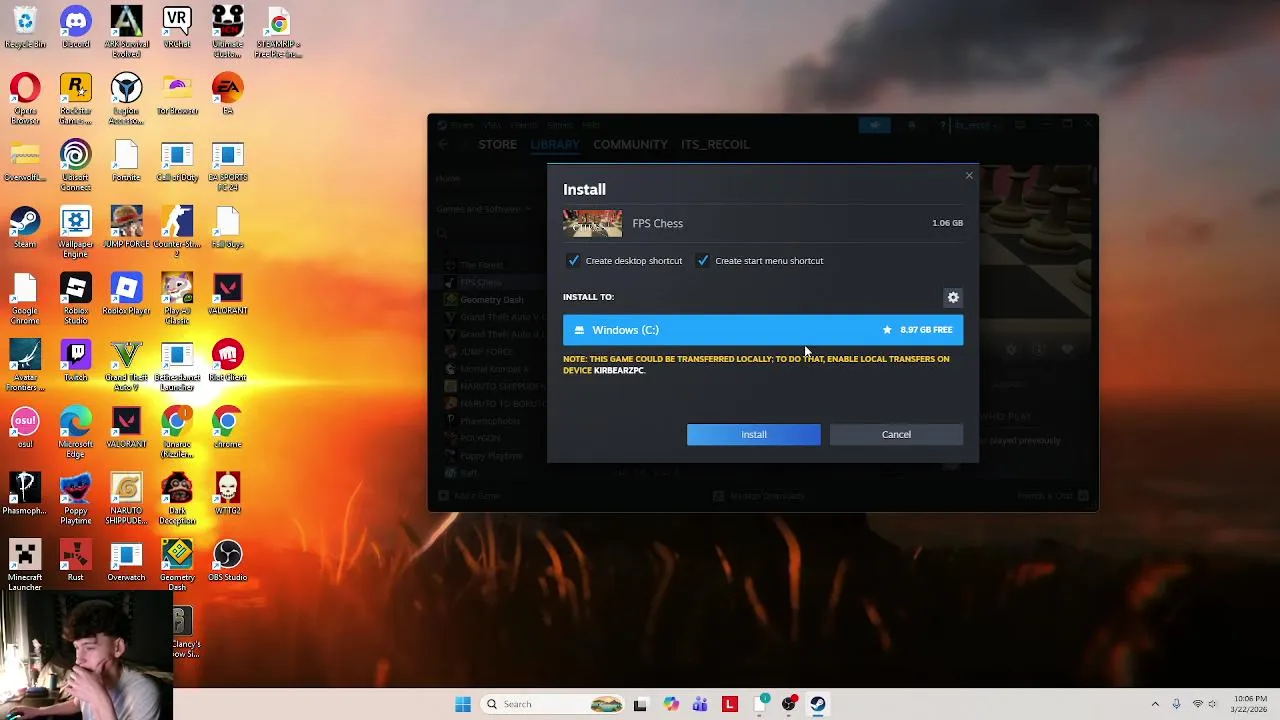Click the microphone icon in system tray
Screen dimensions: 1280x720
[1176, 704]
